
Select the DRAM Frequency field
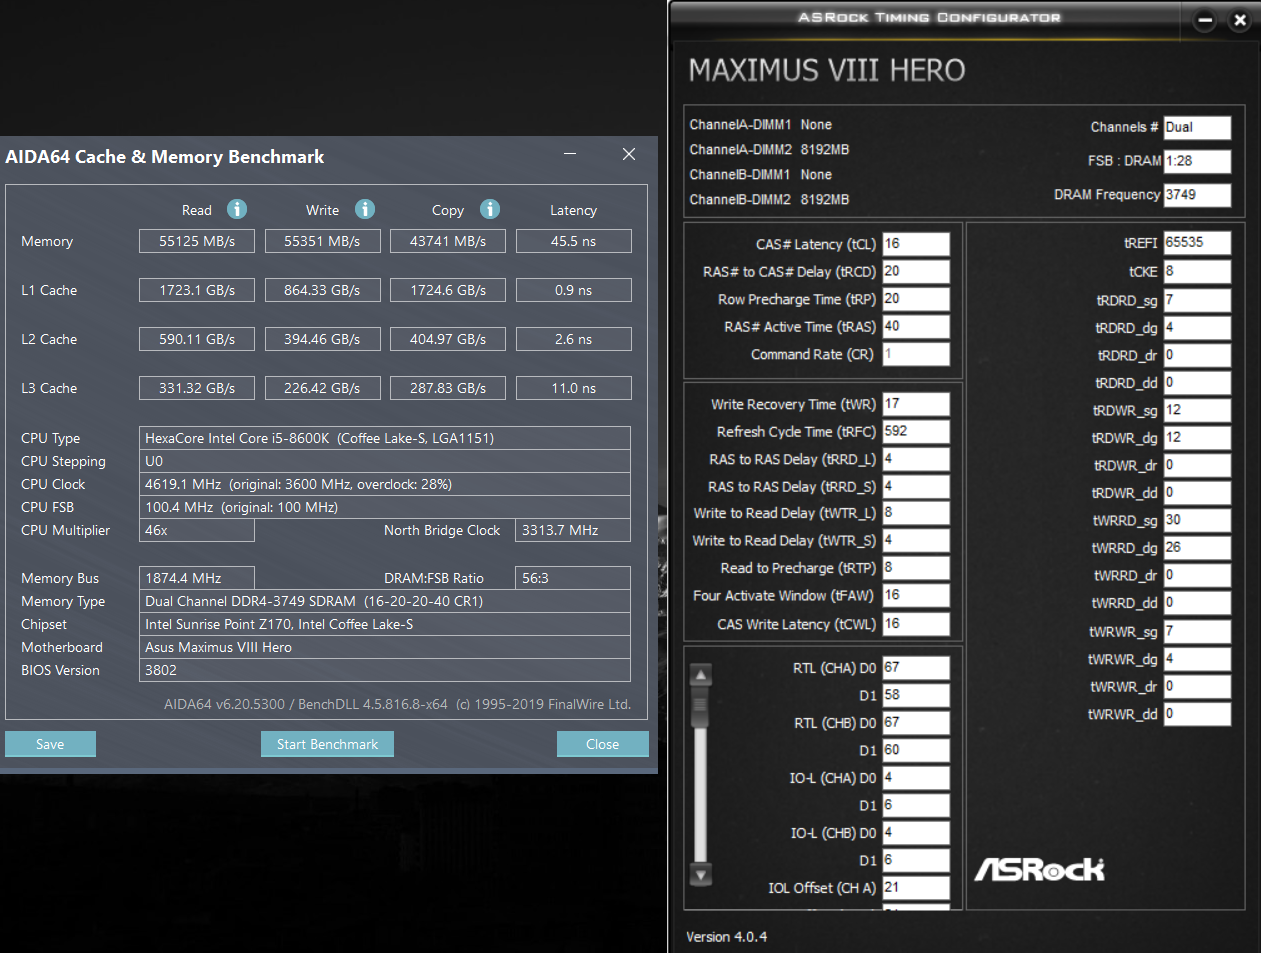pos(1197,195)
